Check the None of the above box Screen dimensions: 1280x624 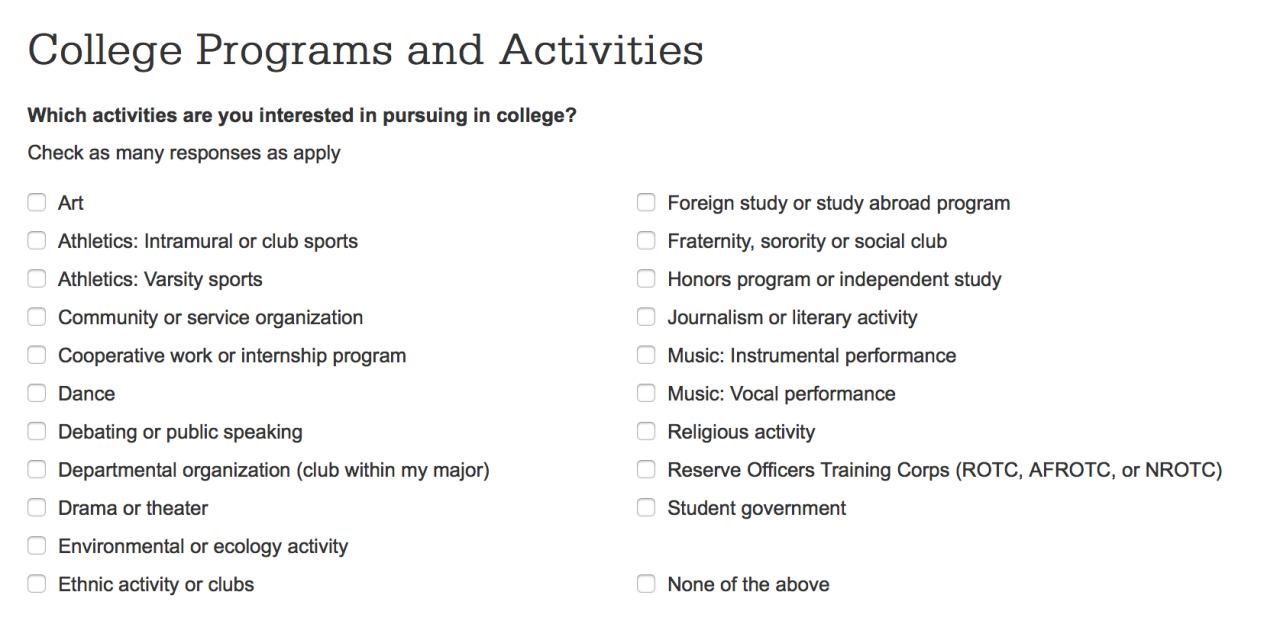point(647,583)
